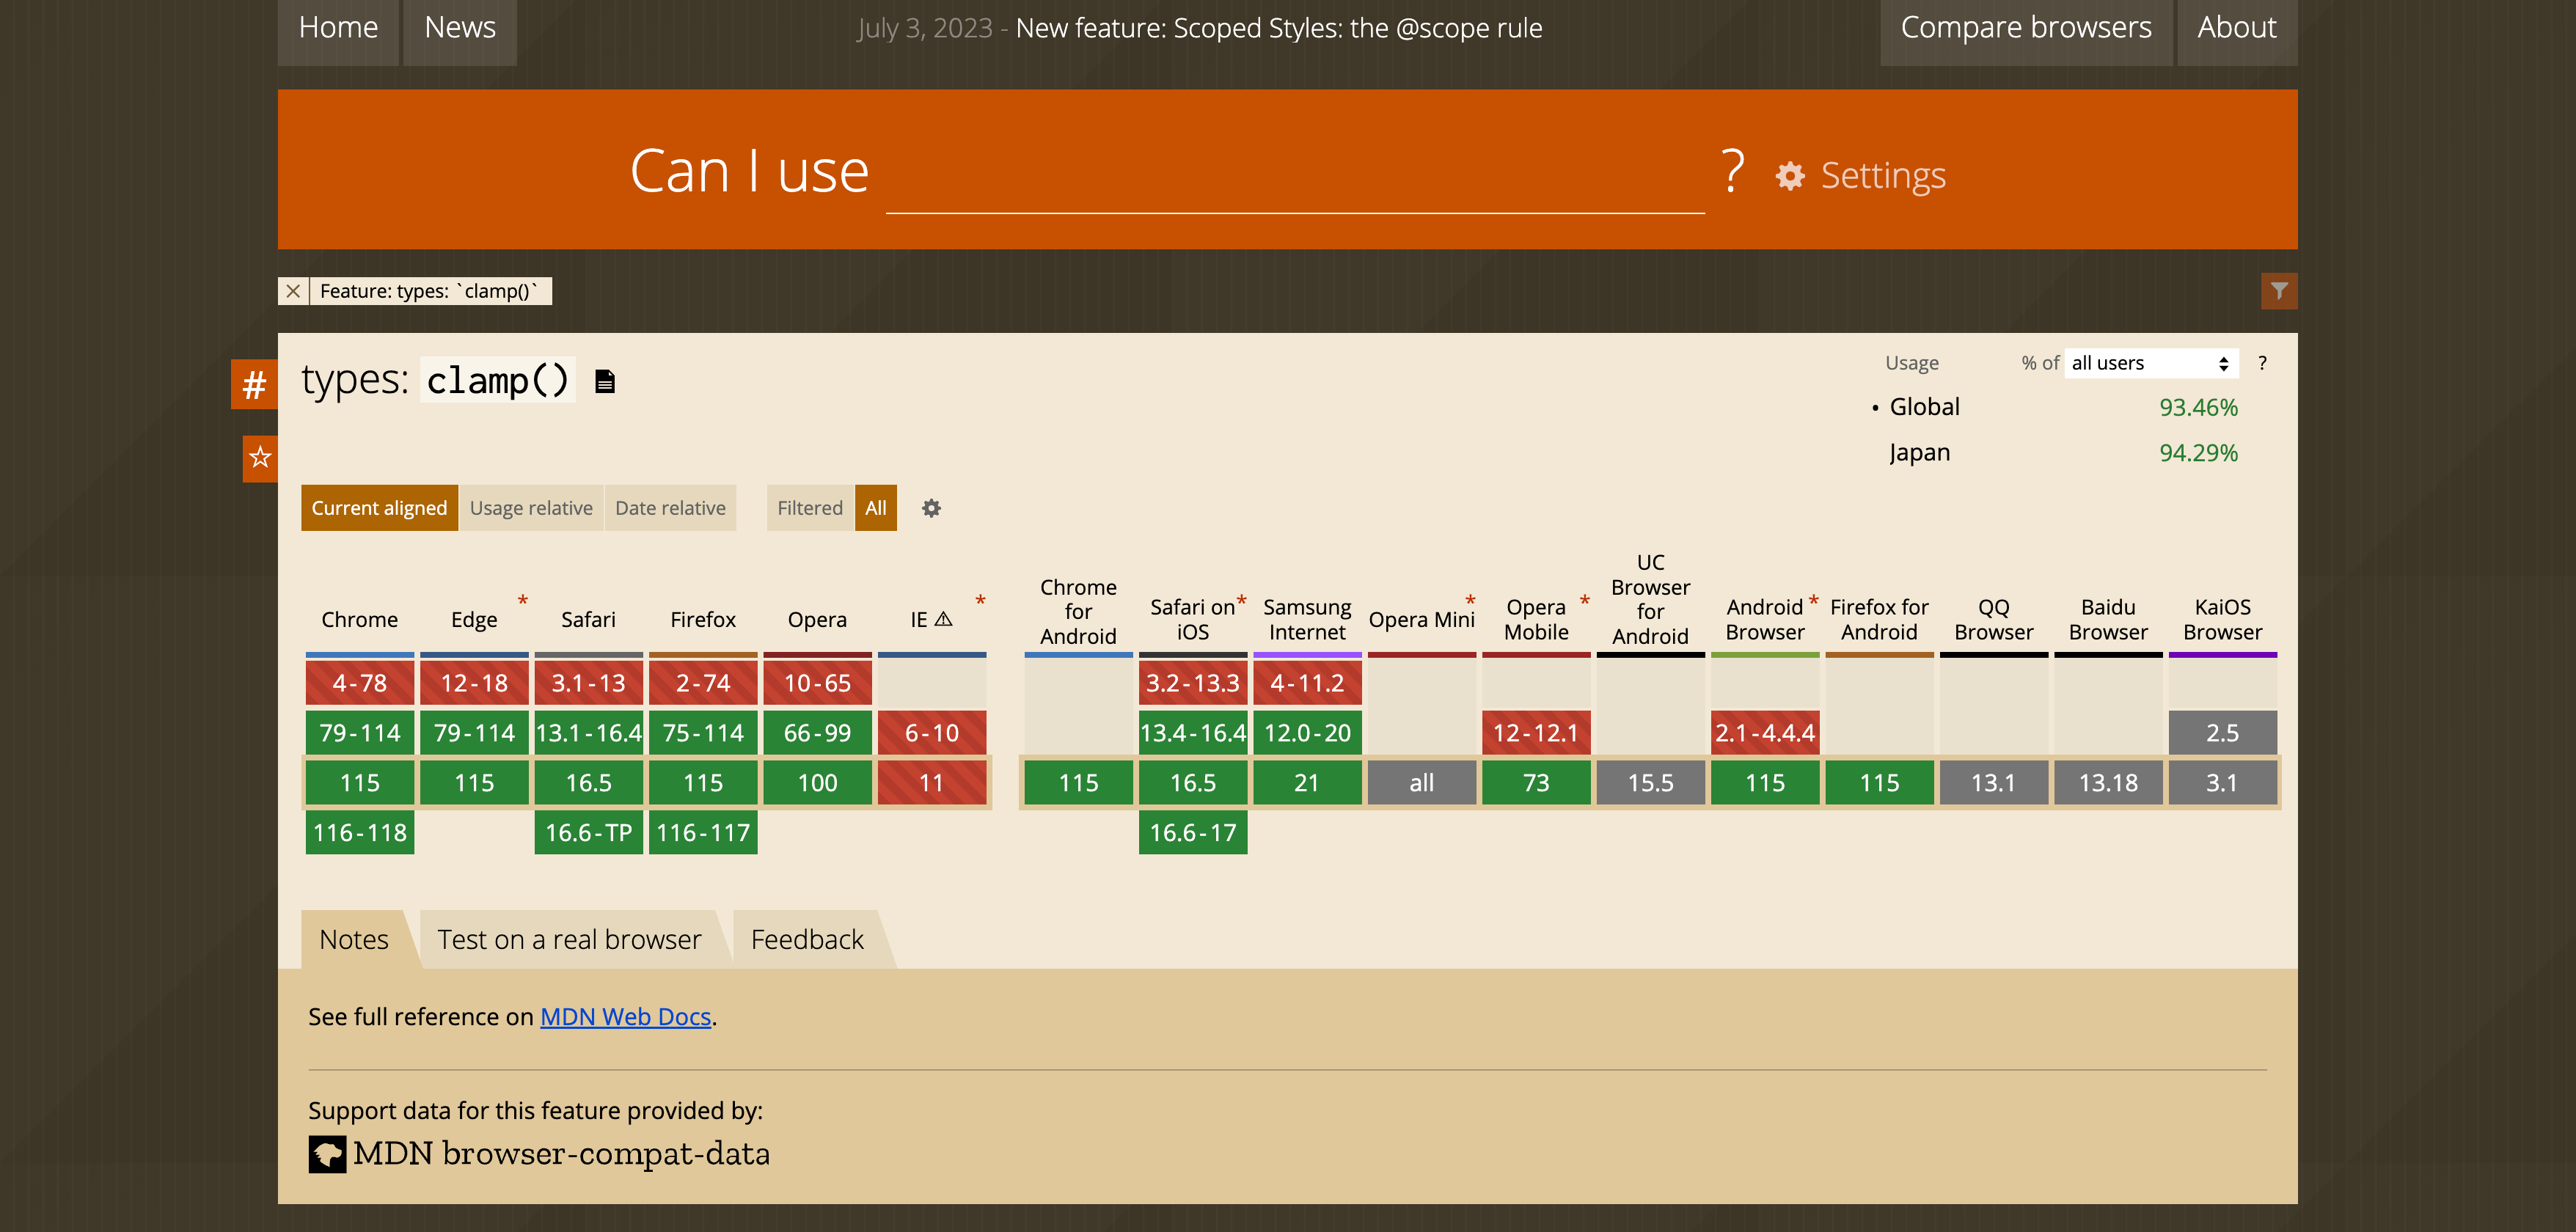Switch to Date relative view
Screen dimensions: 2576x1232
pos(670,508)
